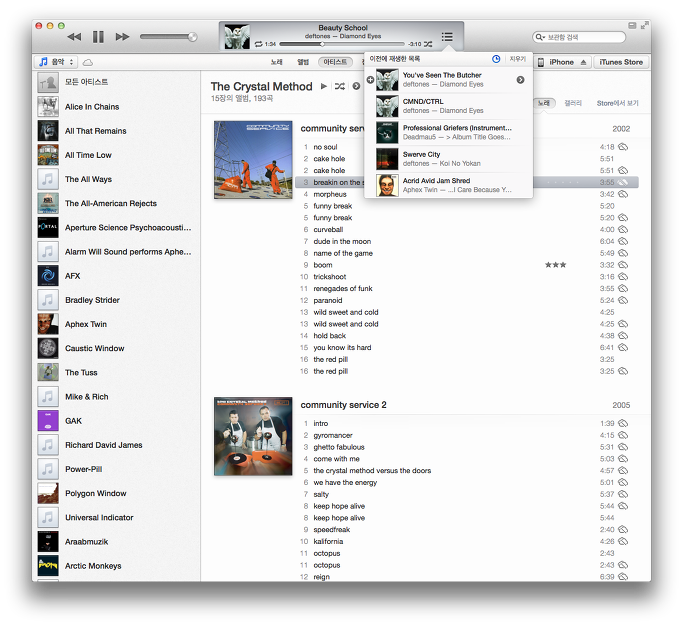Open the iTunes Store button
Image resolution: width=683 pixels, height=626 pixels.
[621, 62]
